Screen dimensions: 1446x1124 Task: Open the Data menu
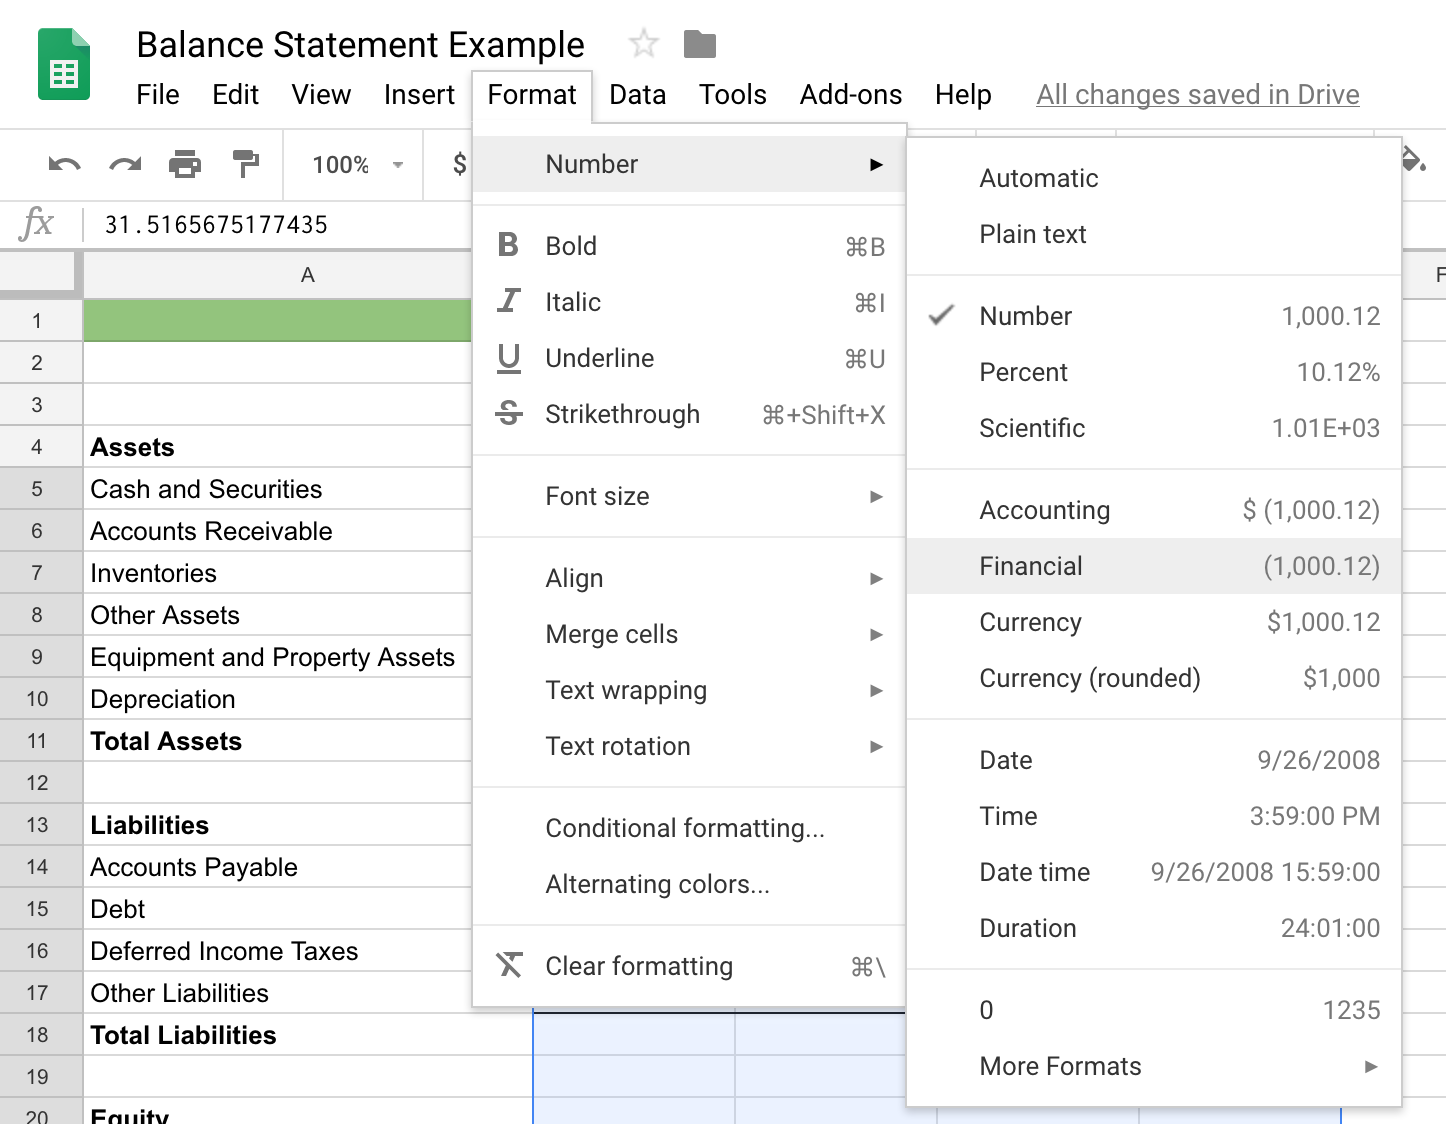637,95
